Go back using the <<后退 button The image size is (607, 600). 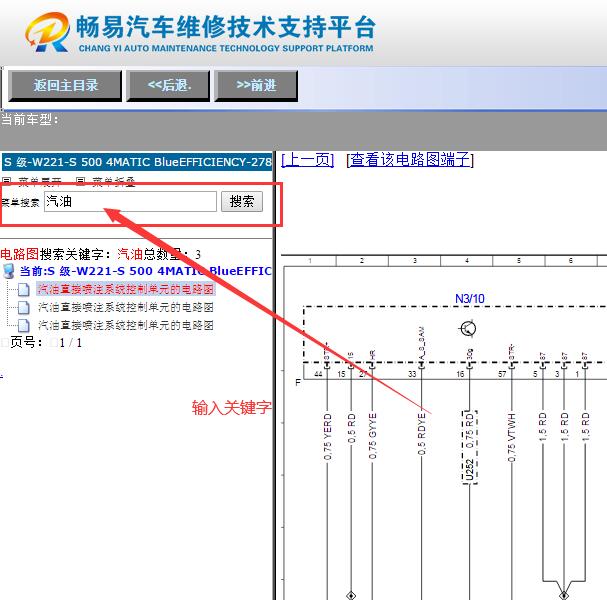click(168, 86)
